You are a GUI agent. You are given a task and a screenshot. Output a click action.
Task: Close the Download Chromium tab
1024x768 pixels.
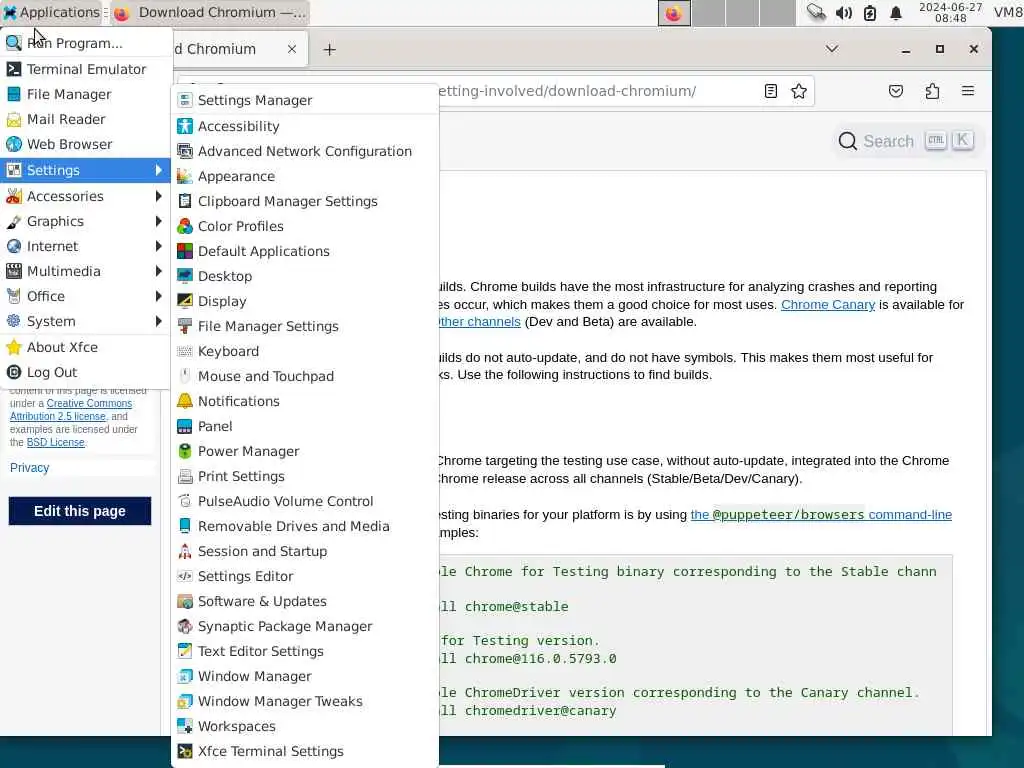[x=292, y=49]
